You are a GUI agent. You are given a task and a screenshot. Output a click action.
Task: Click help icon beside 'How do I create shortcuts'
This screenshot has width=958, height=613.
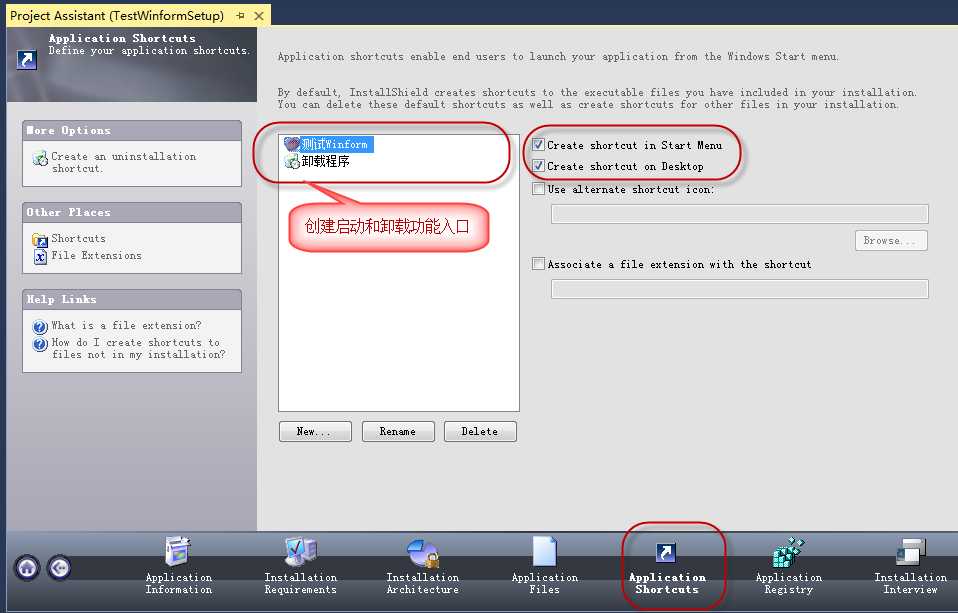(x=40, y=344)
